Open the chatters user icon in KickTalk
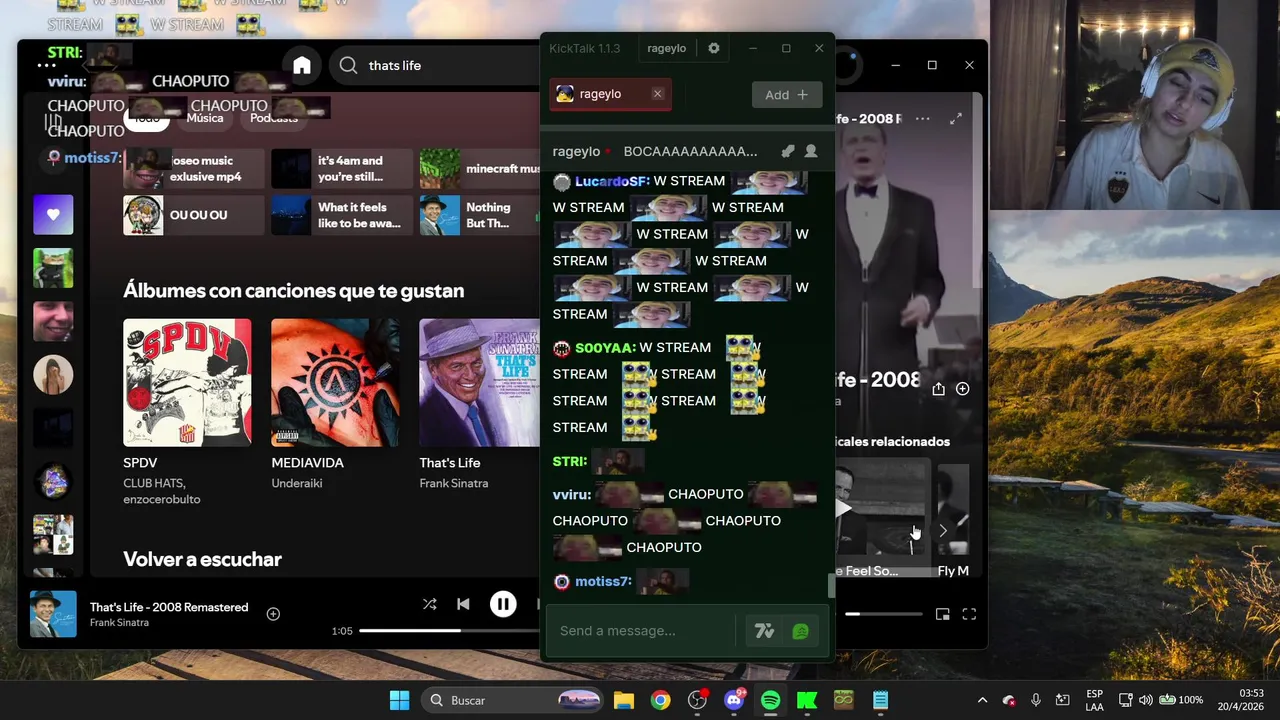 click(x=811, y=151)
